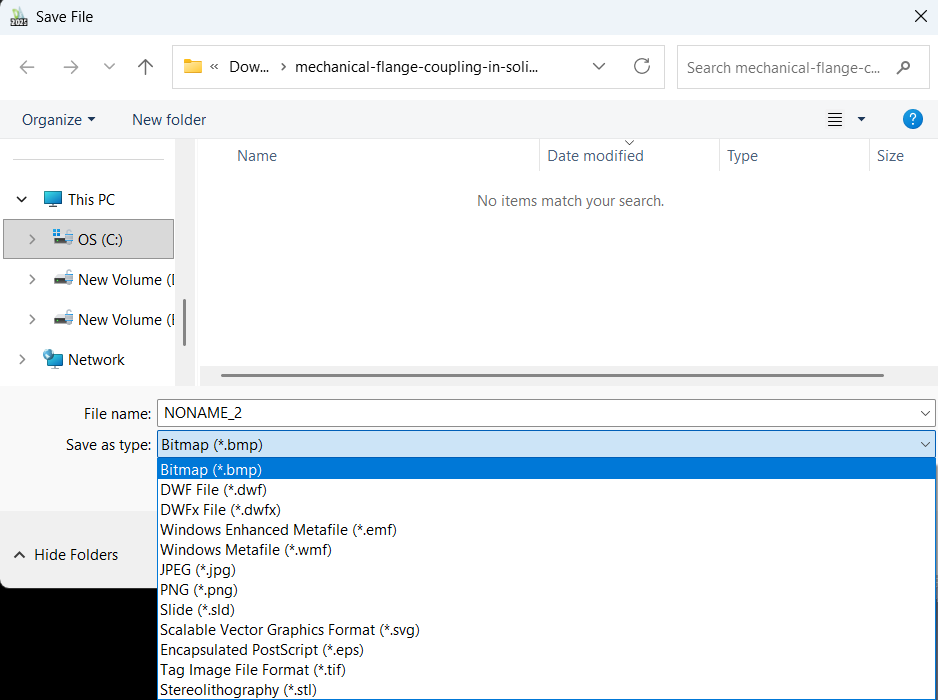Expand the Network tree node
This screenshot has height=700, width=938.
[23, 360]
